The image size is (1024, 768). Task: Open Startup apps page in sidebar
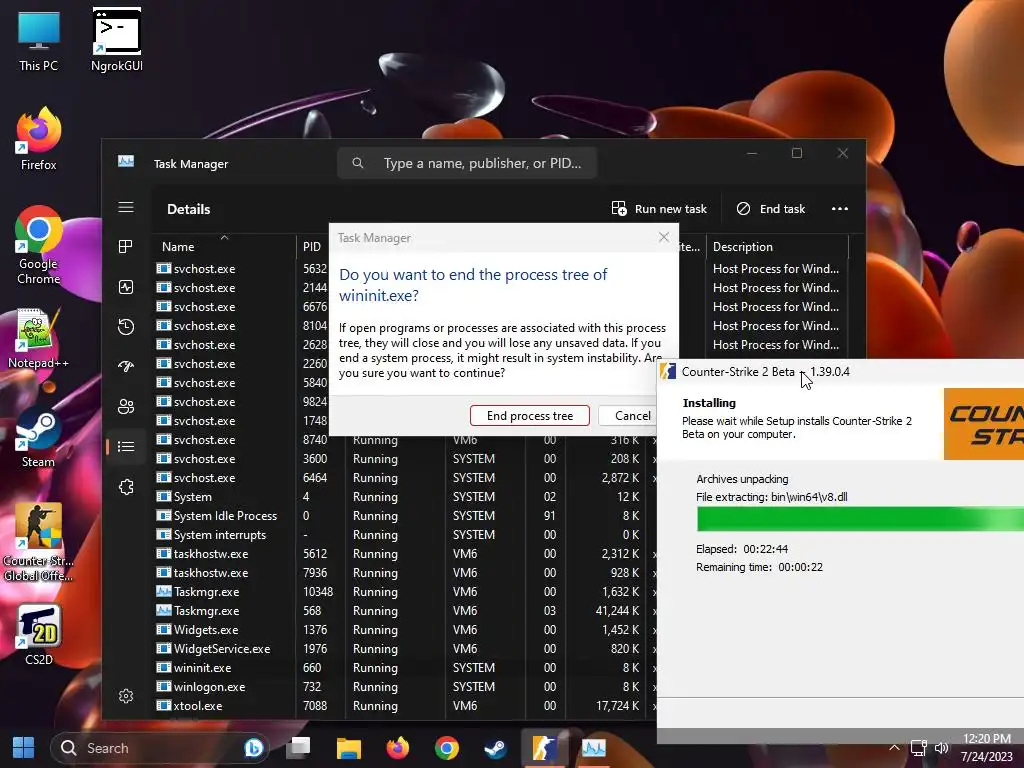click(x=126, y=366)
